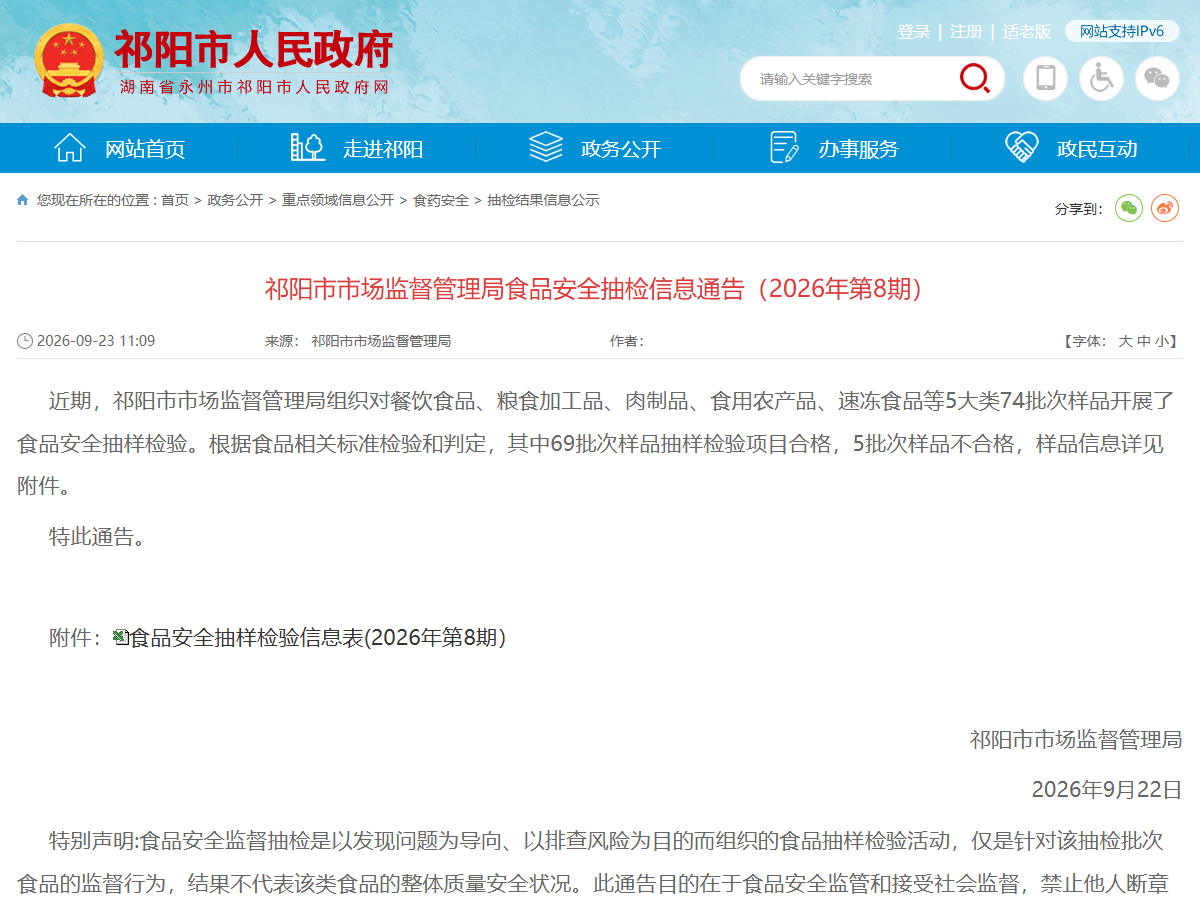Download 食品安全抽样检验信息表 attachment

click(x=318, y=638)
